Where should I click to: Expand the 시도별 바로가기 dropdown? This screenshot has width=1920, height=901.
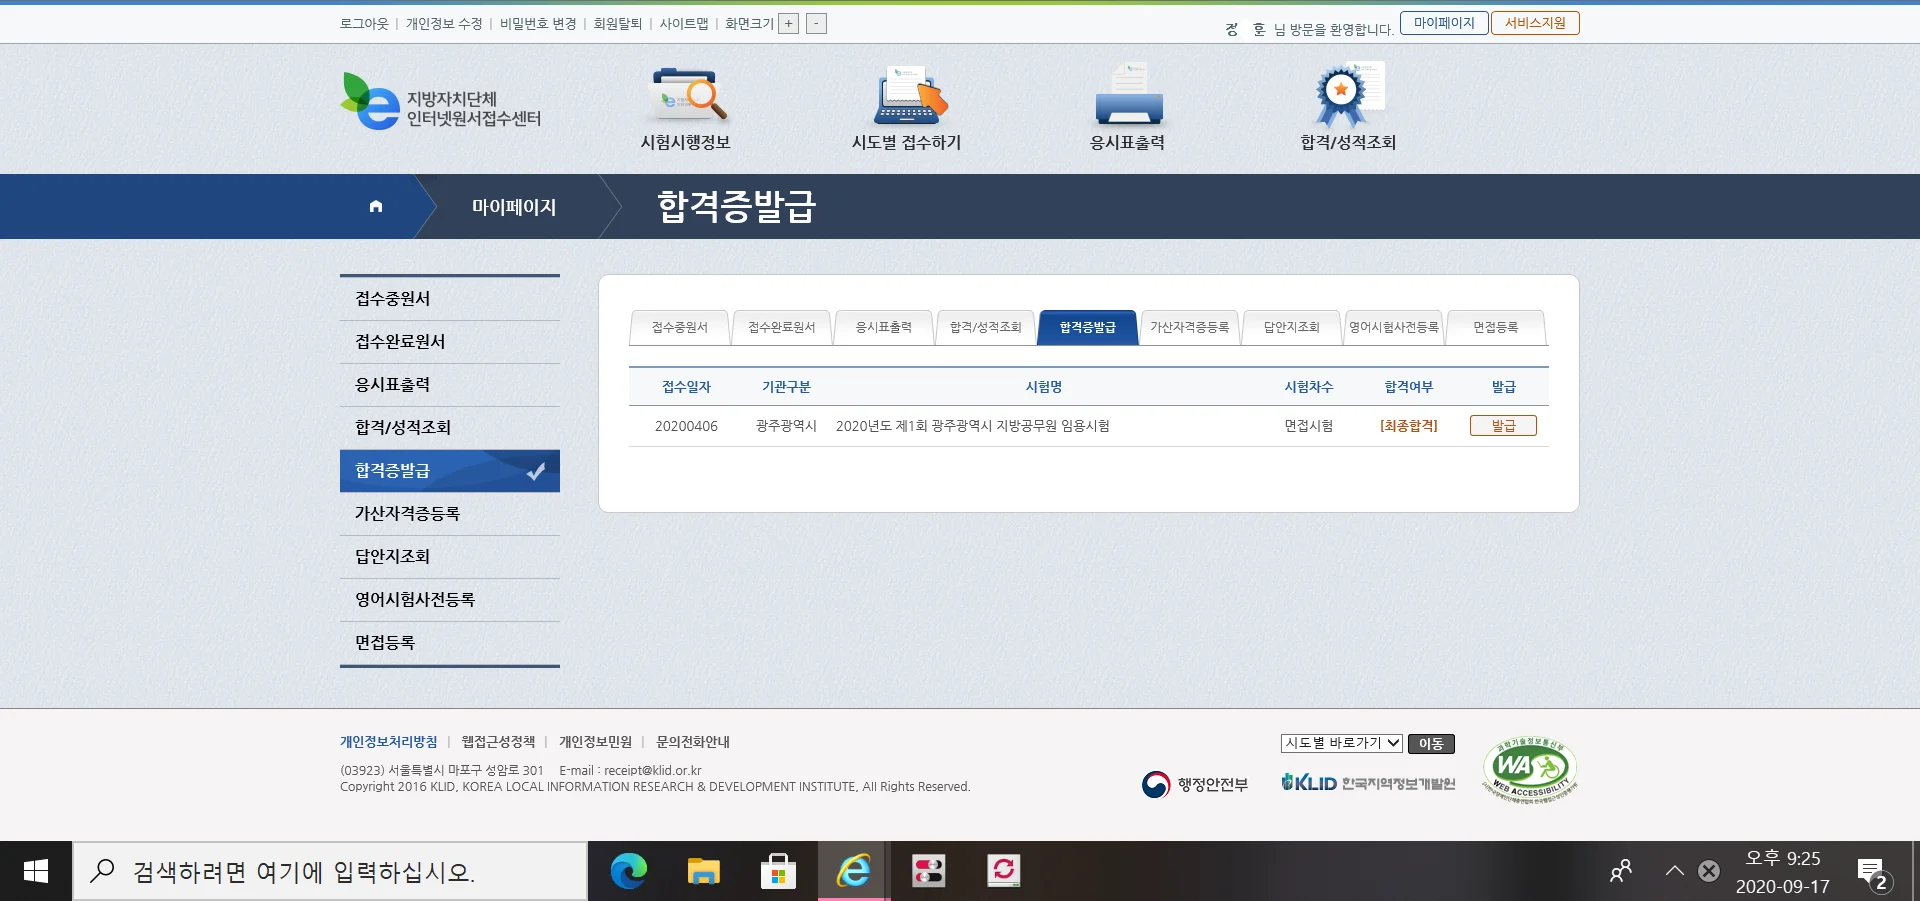click(1341, 743)
